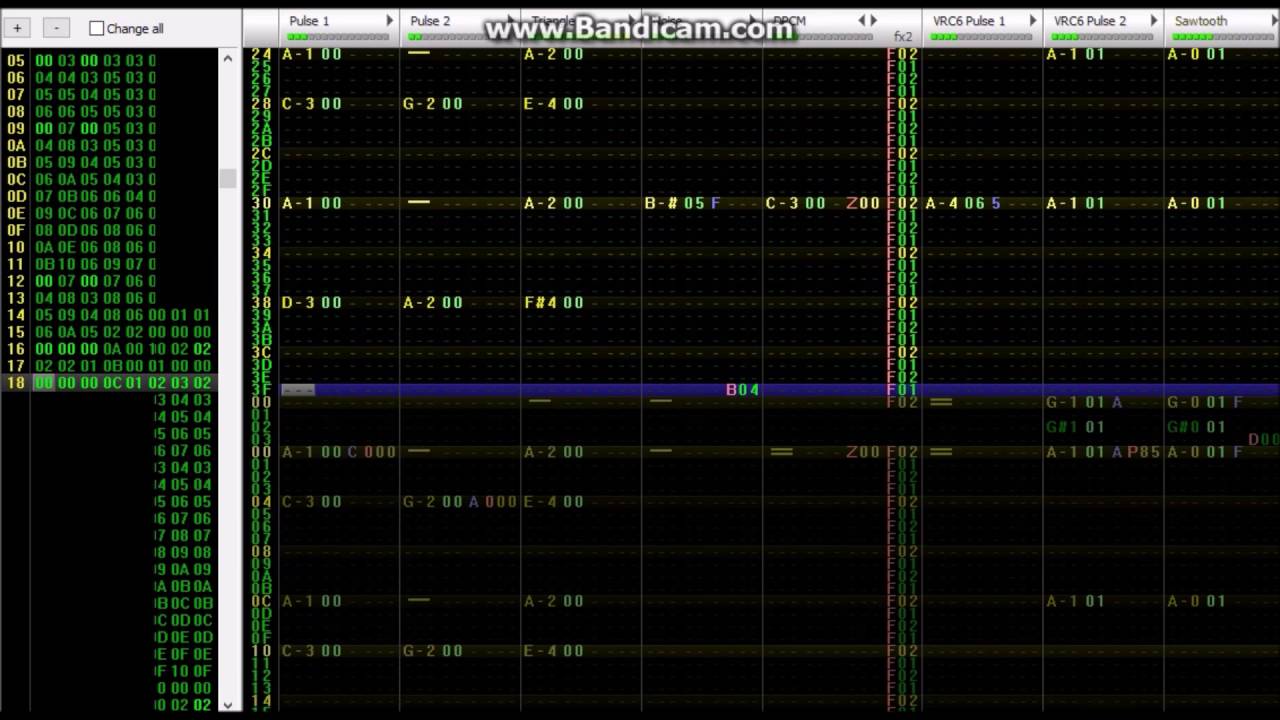Click VRC6 Pulse 2 note G#1 01
Image resolution: width=1280 pixels, height=720 pixels.
(x=1075, y=427)
